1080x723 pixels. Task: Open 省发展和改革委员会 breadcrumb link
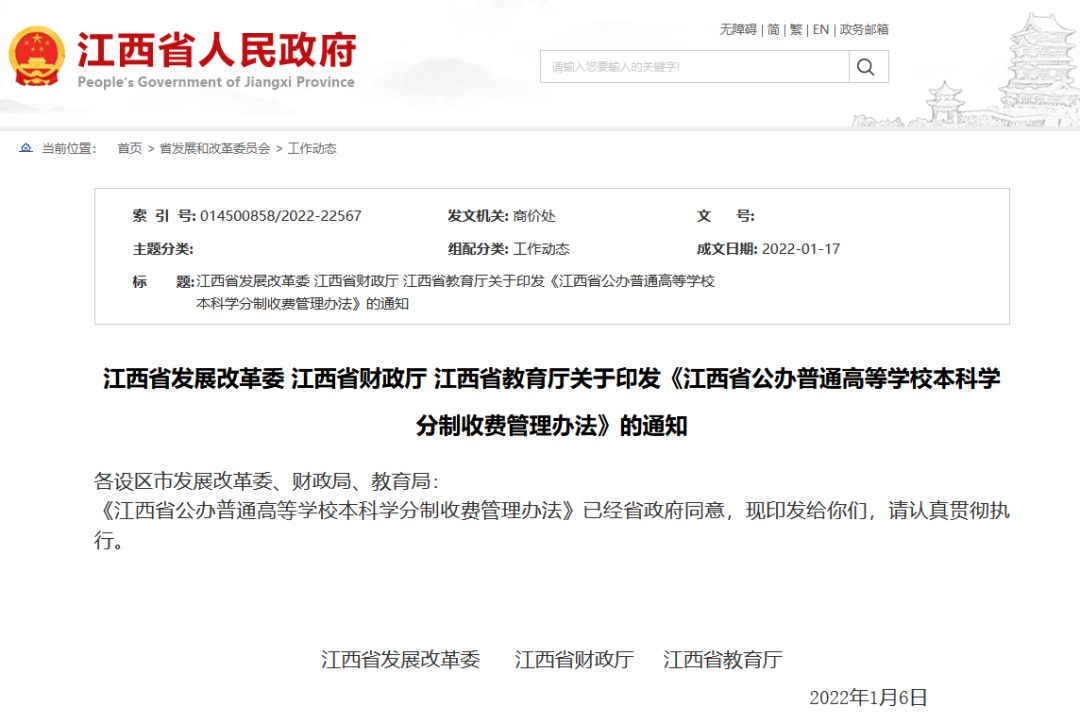click(215, 148)
